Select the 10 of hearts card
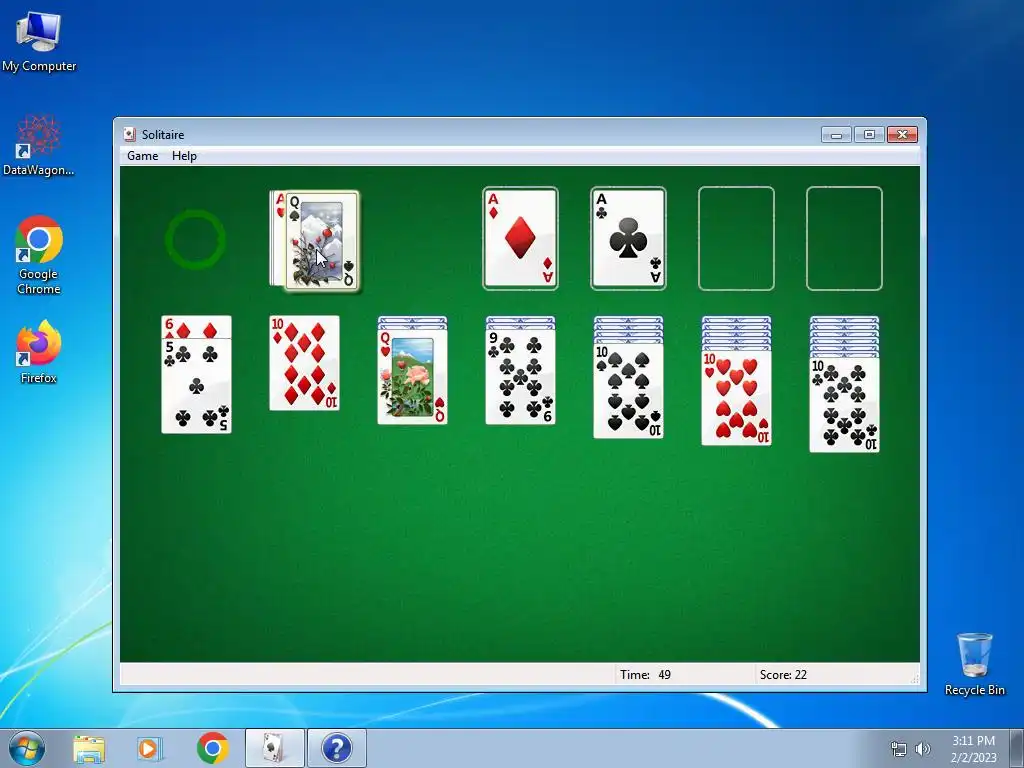Screen dimensions: 1024x768 point(737,398)
